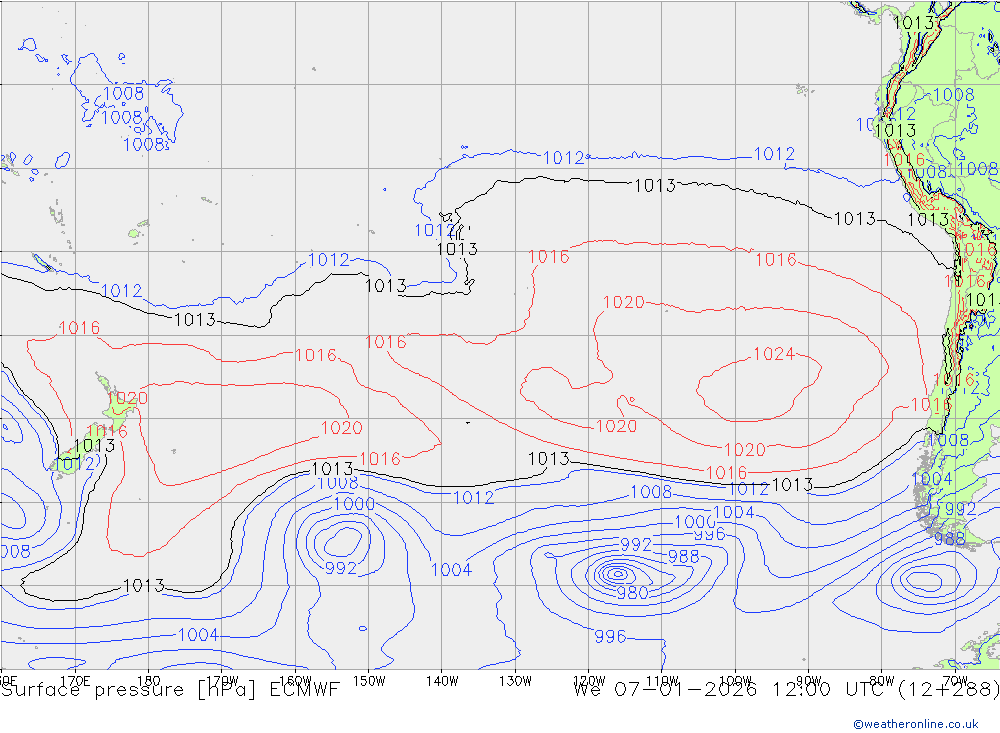Click the 1020 label directly below the 1024 high
Screen dimensions: 1000x733
(744, 450)
